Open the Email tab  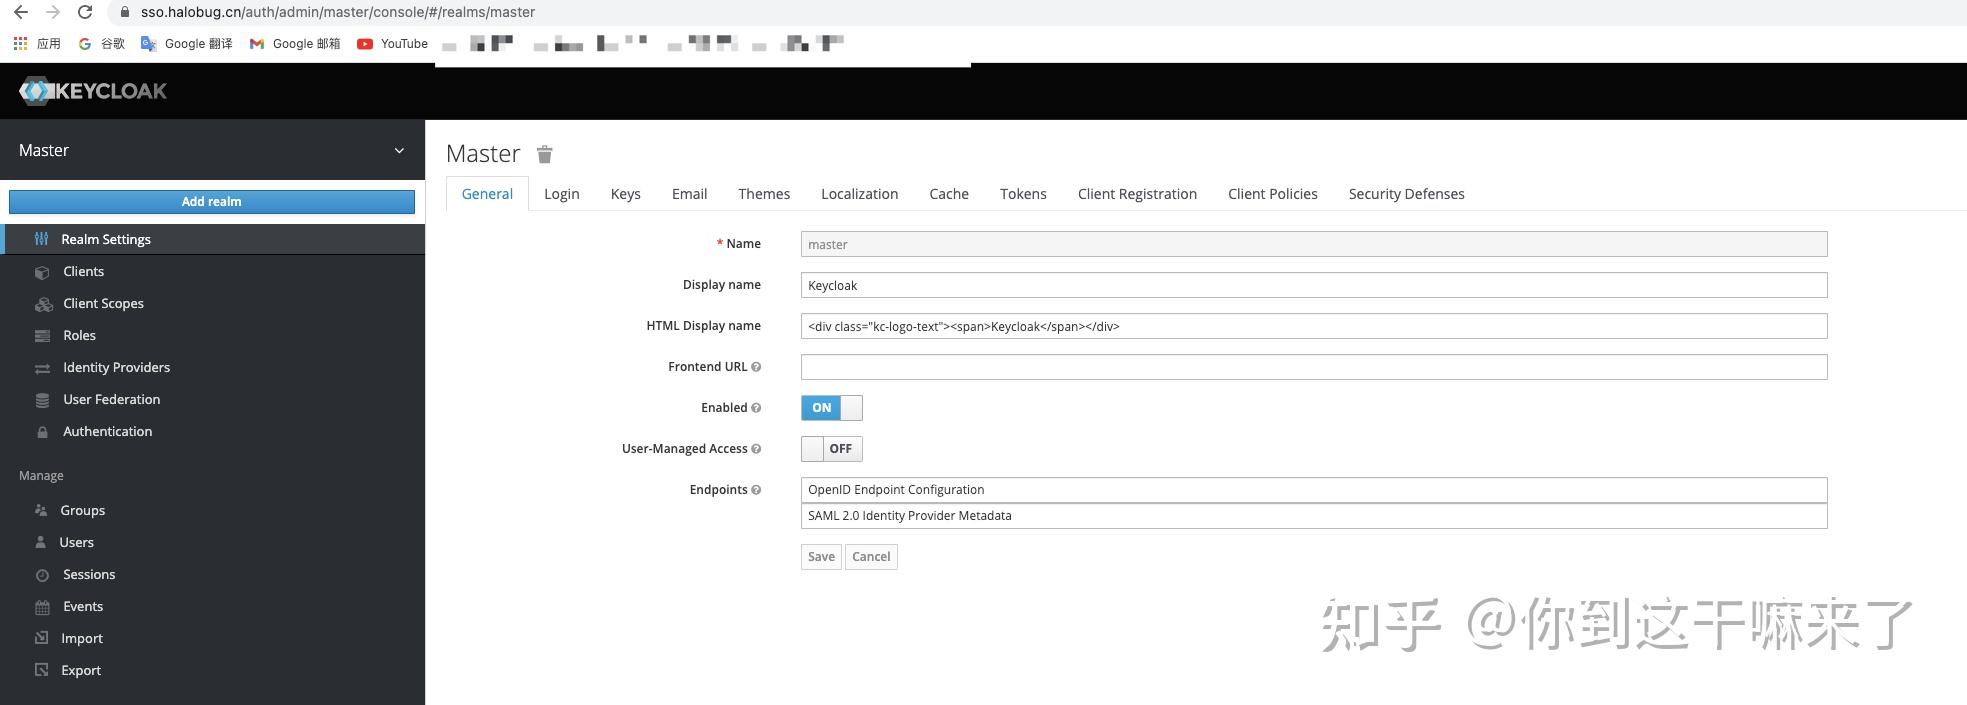tap(689, 194)
